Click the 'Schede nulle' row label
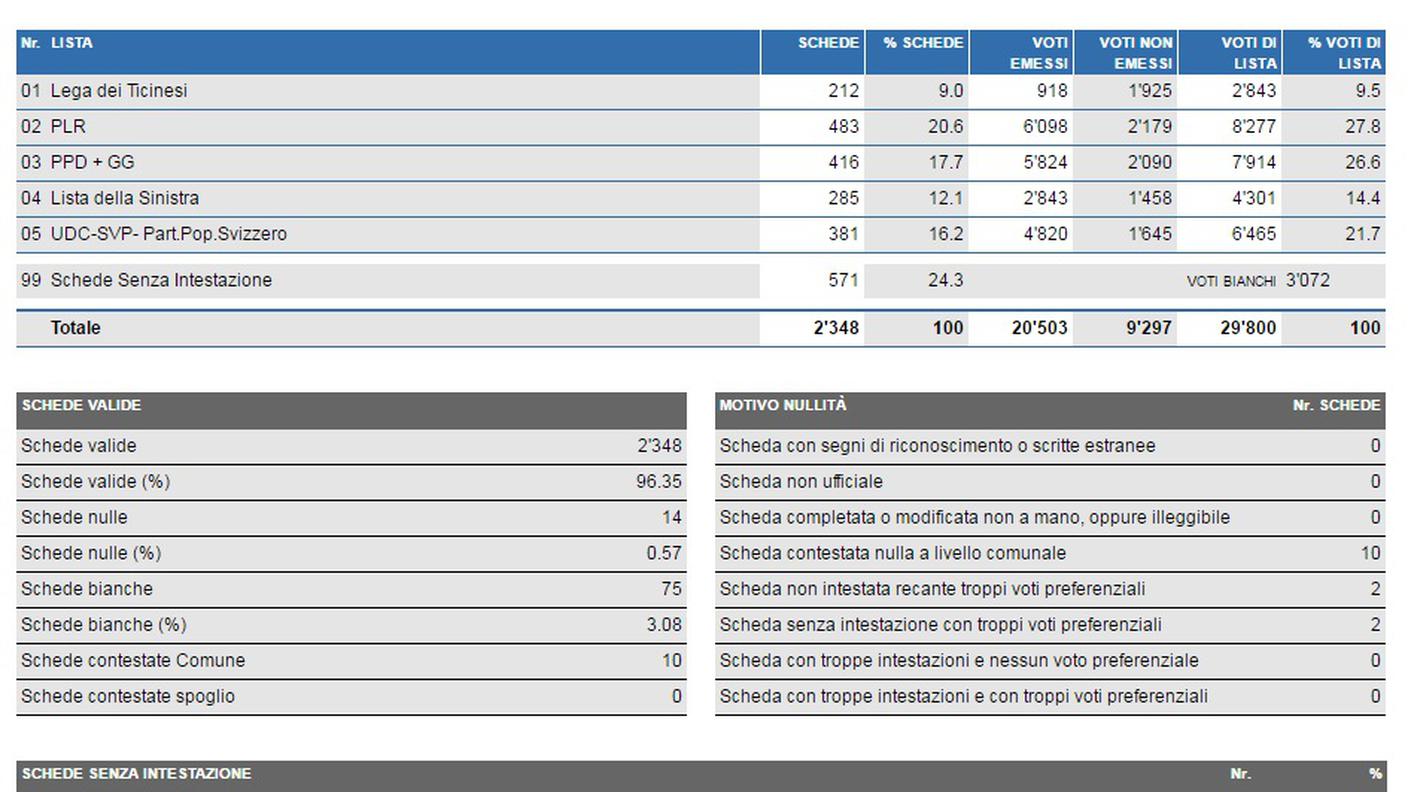 click(74, 518)
